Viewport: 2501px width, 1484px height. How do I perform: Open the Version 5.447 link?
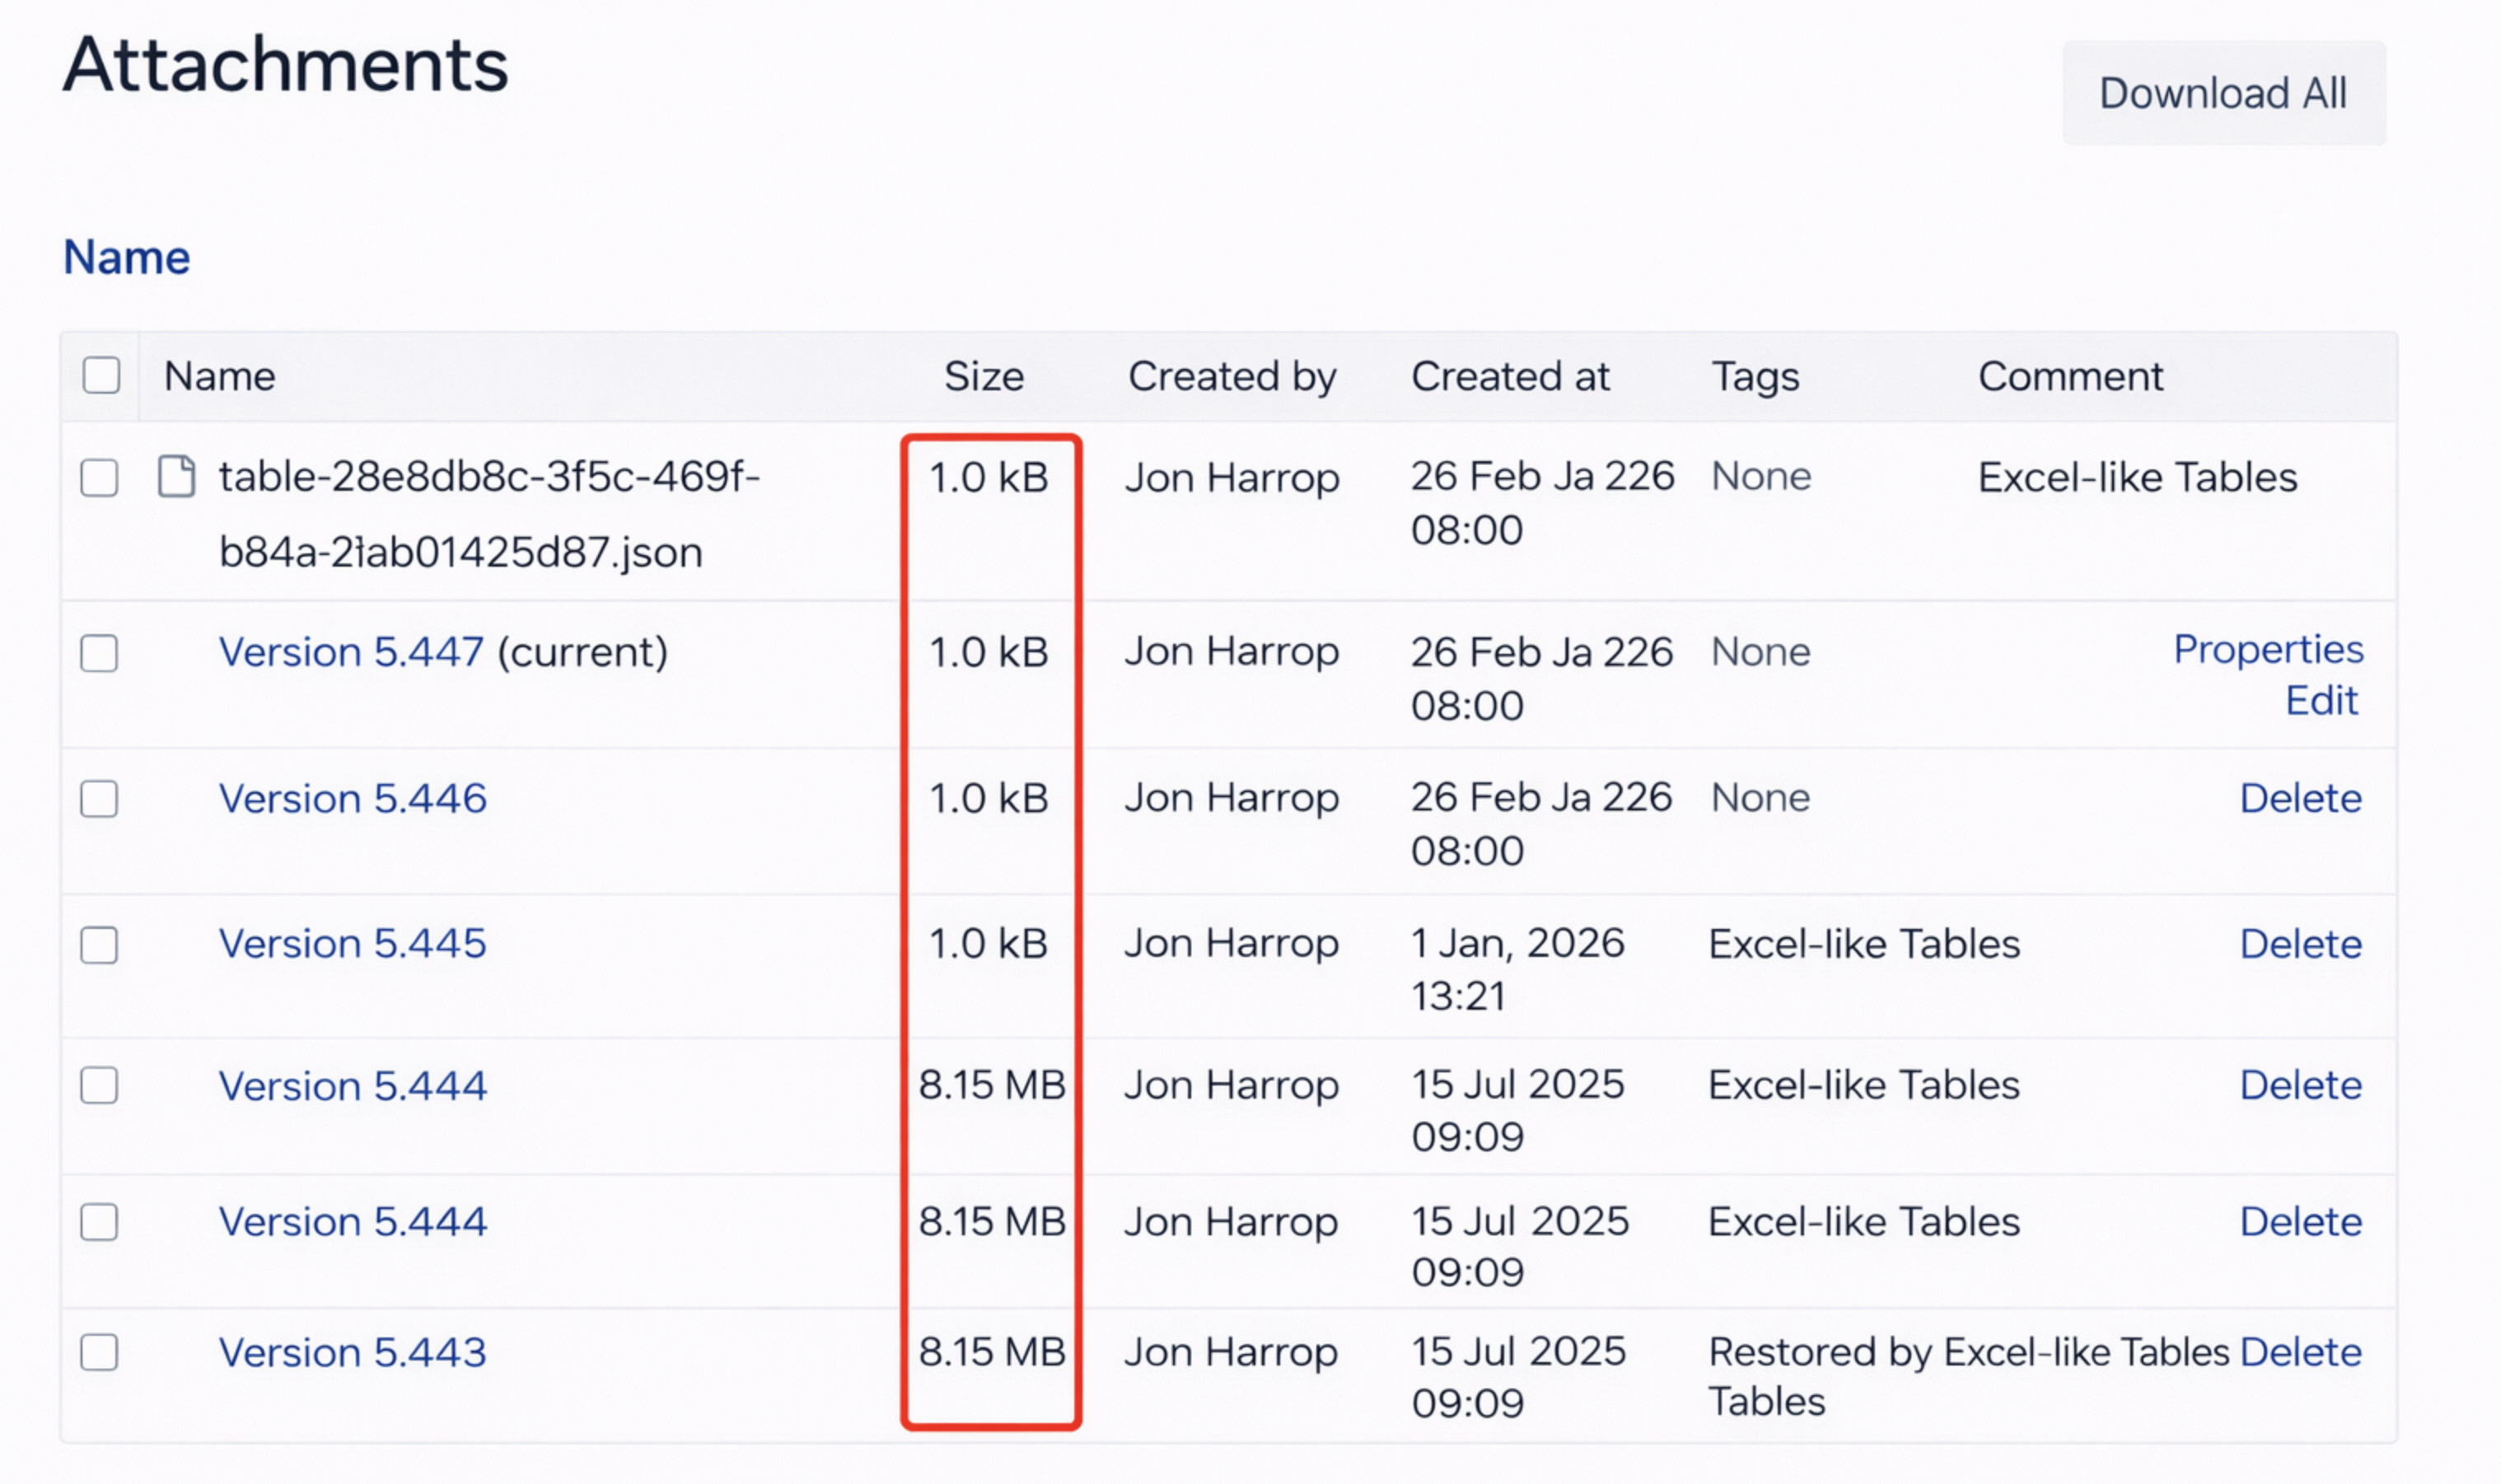point(351,652)
